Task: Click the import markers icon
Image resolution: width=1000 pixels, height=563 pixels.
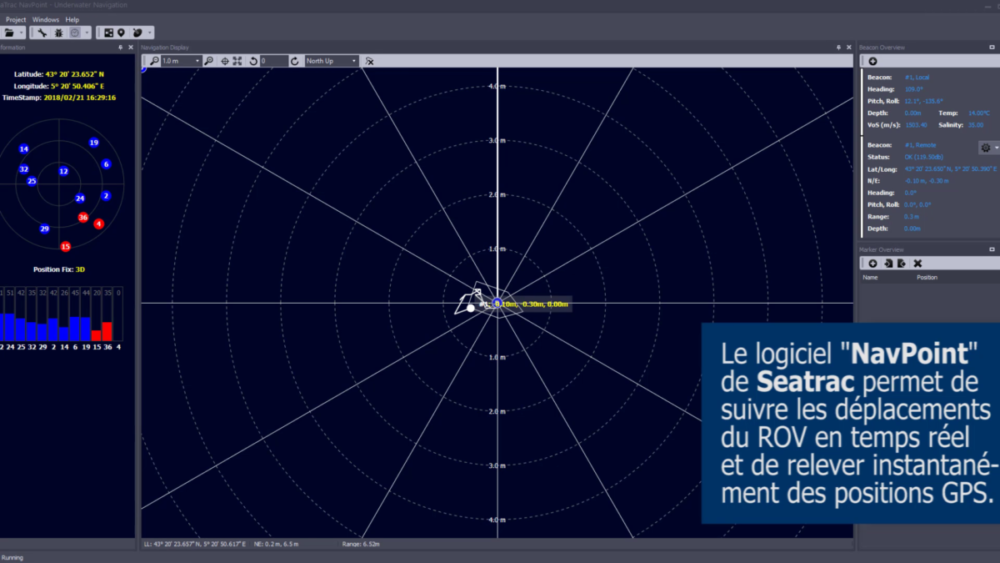Action: (888, 263)
